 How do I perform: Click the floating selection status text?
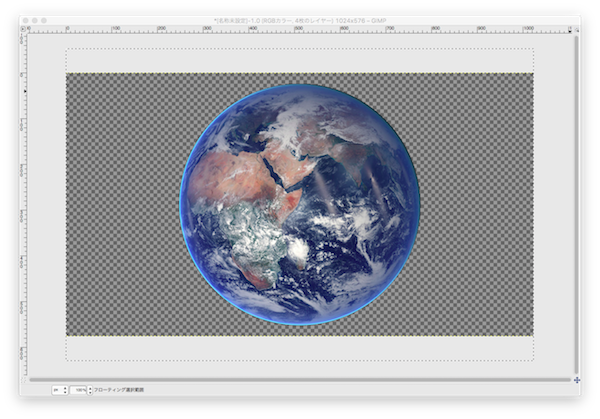click(x=119, y=390)
